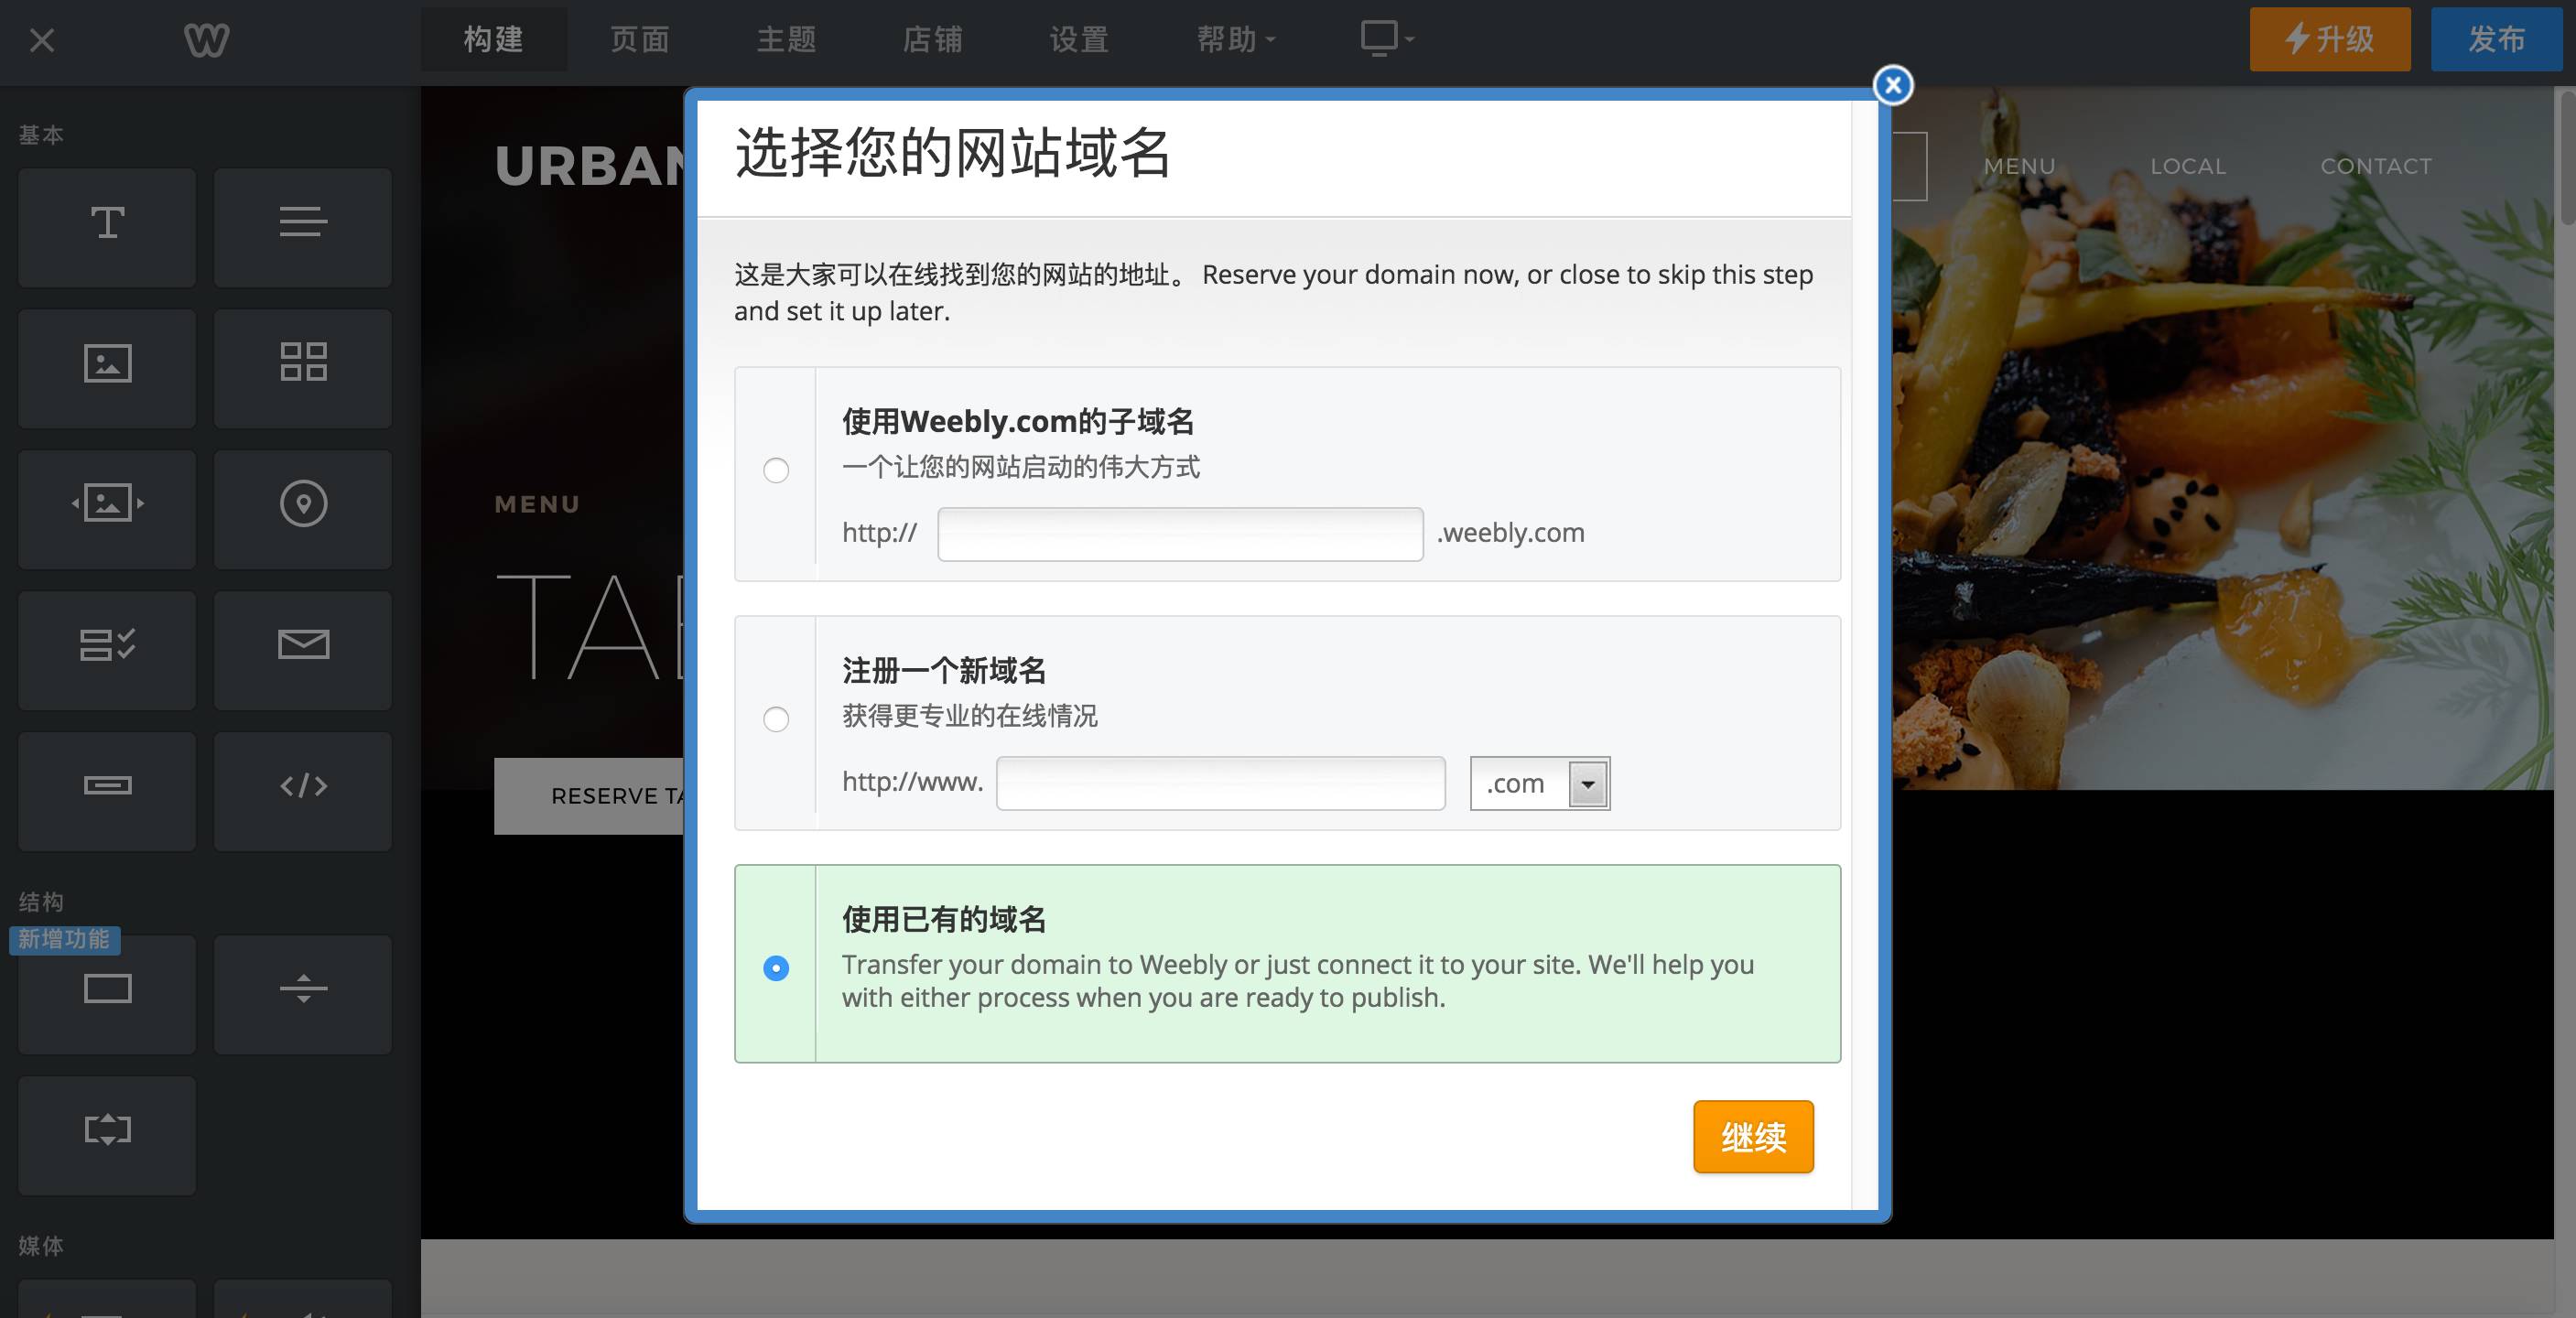
Task: Select register a new domain radio
Action: tap(776, 719)
